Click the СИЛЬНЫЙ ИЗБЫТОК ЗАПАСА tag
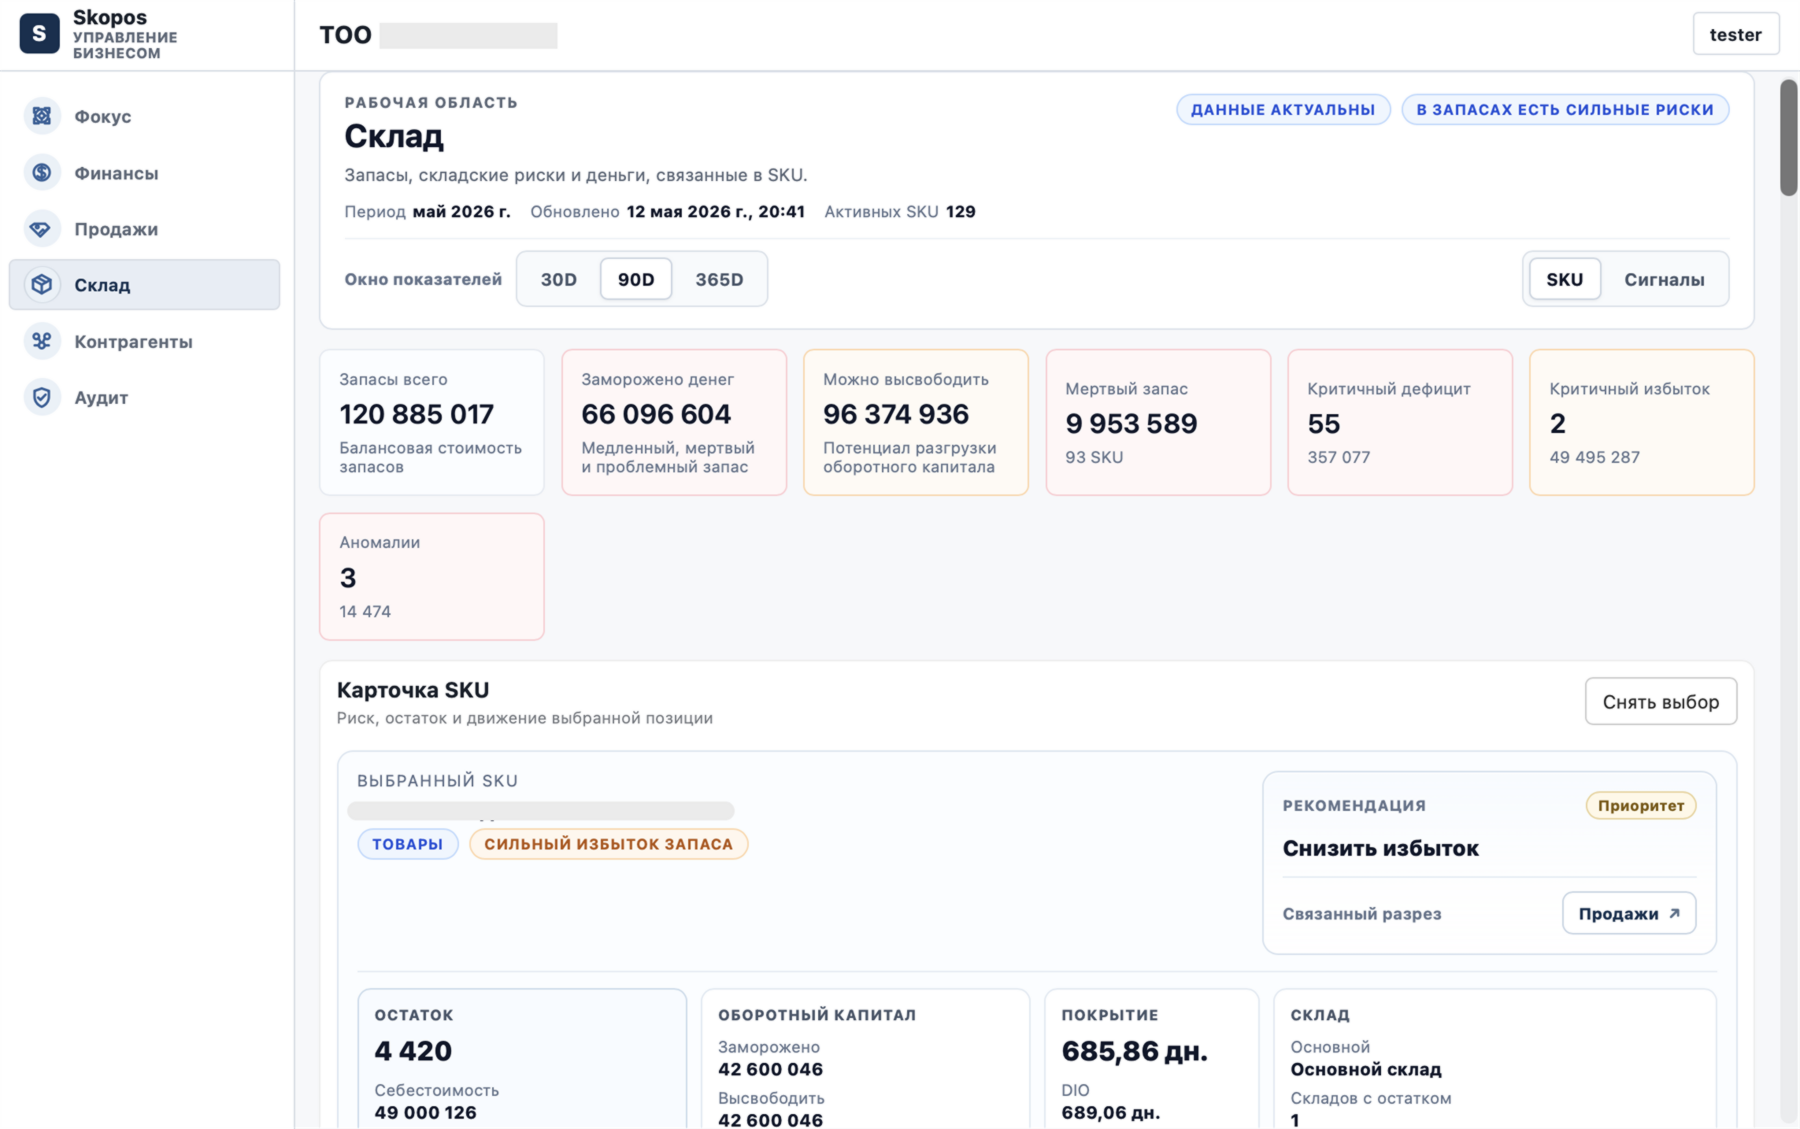1800x1129 pixels. click(x=609, y=844)
